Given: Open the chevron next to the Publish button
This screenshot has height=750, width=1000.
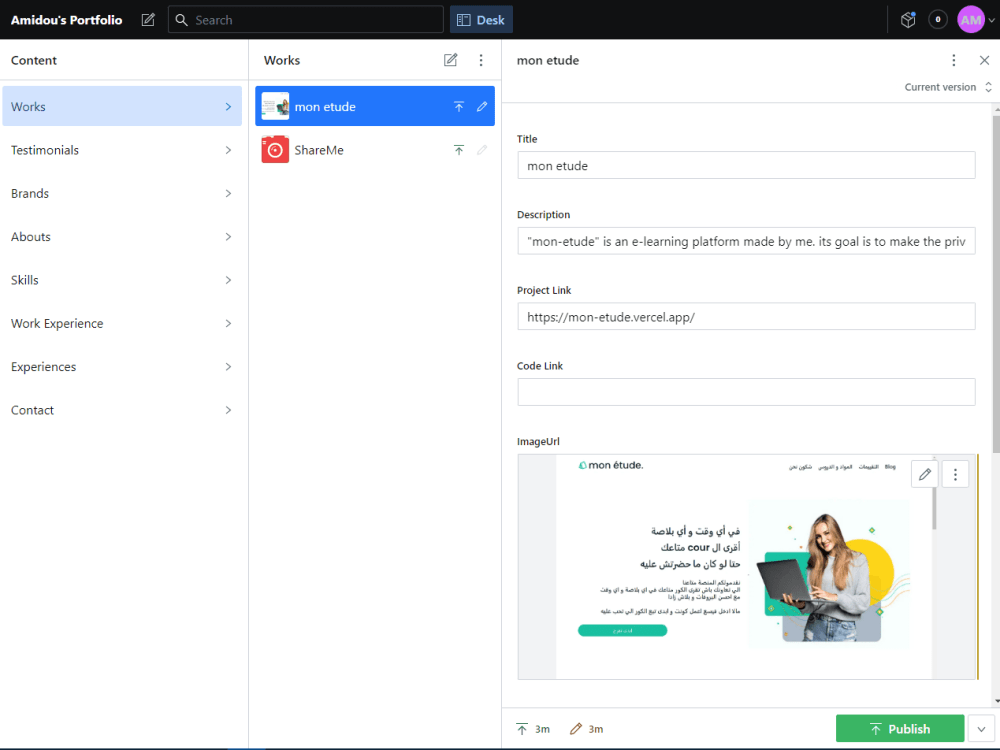Looking at the screenshot, I should (981, 728).
